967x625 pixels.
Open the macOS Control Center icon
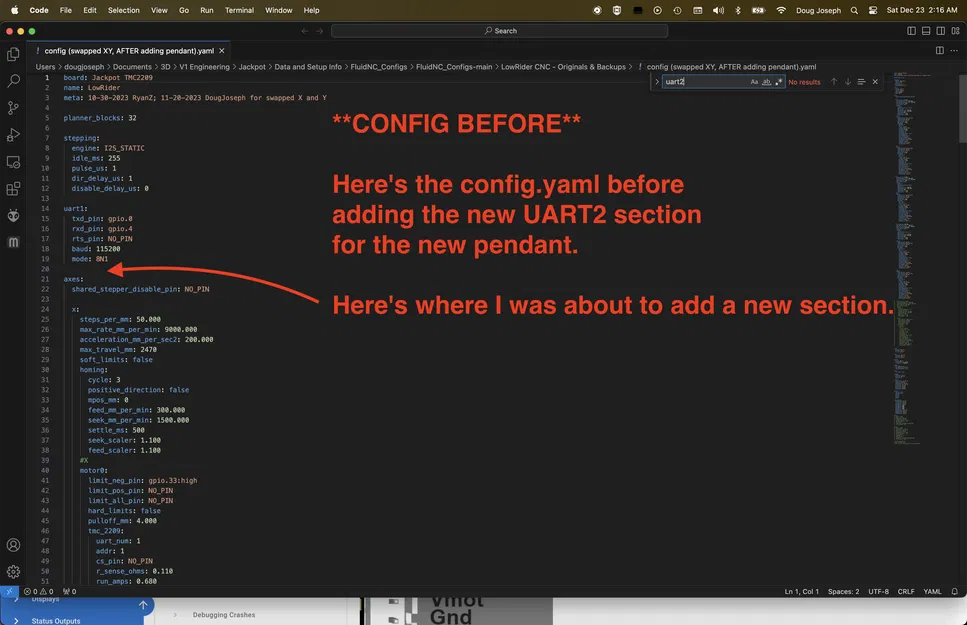873,10
